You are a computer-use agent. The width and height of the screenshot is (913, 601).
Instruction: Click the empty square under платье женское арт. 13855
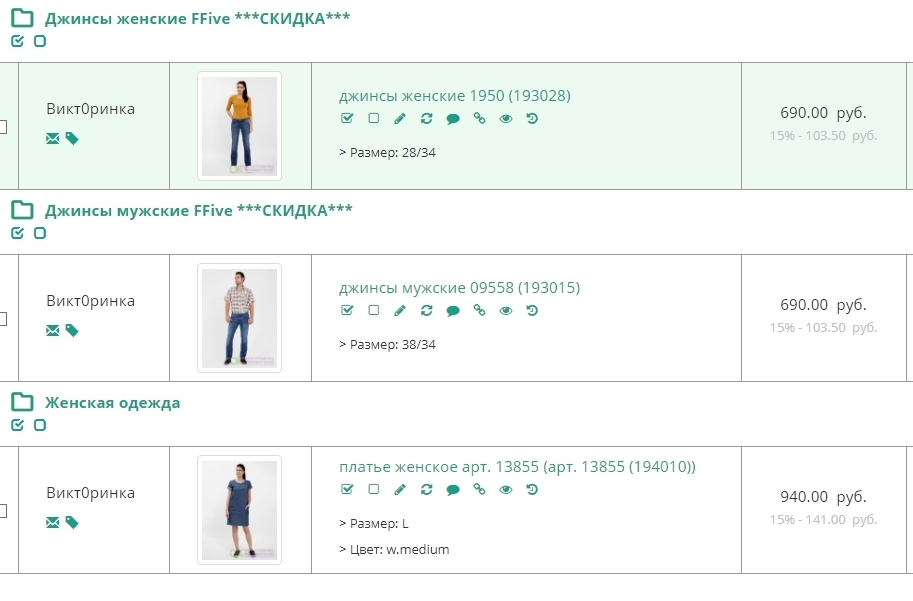(x=373, y=490)
